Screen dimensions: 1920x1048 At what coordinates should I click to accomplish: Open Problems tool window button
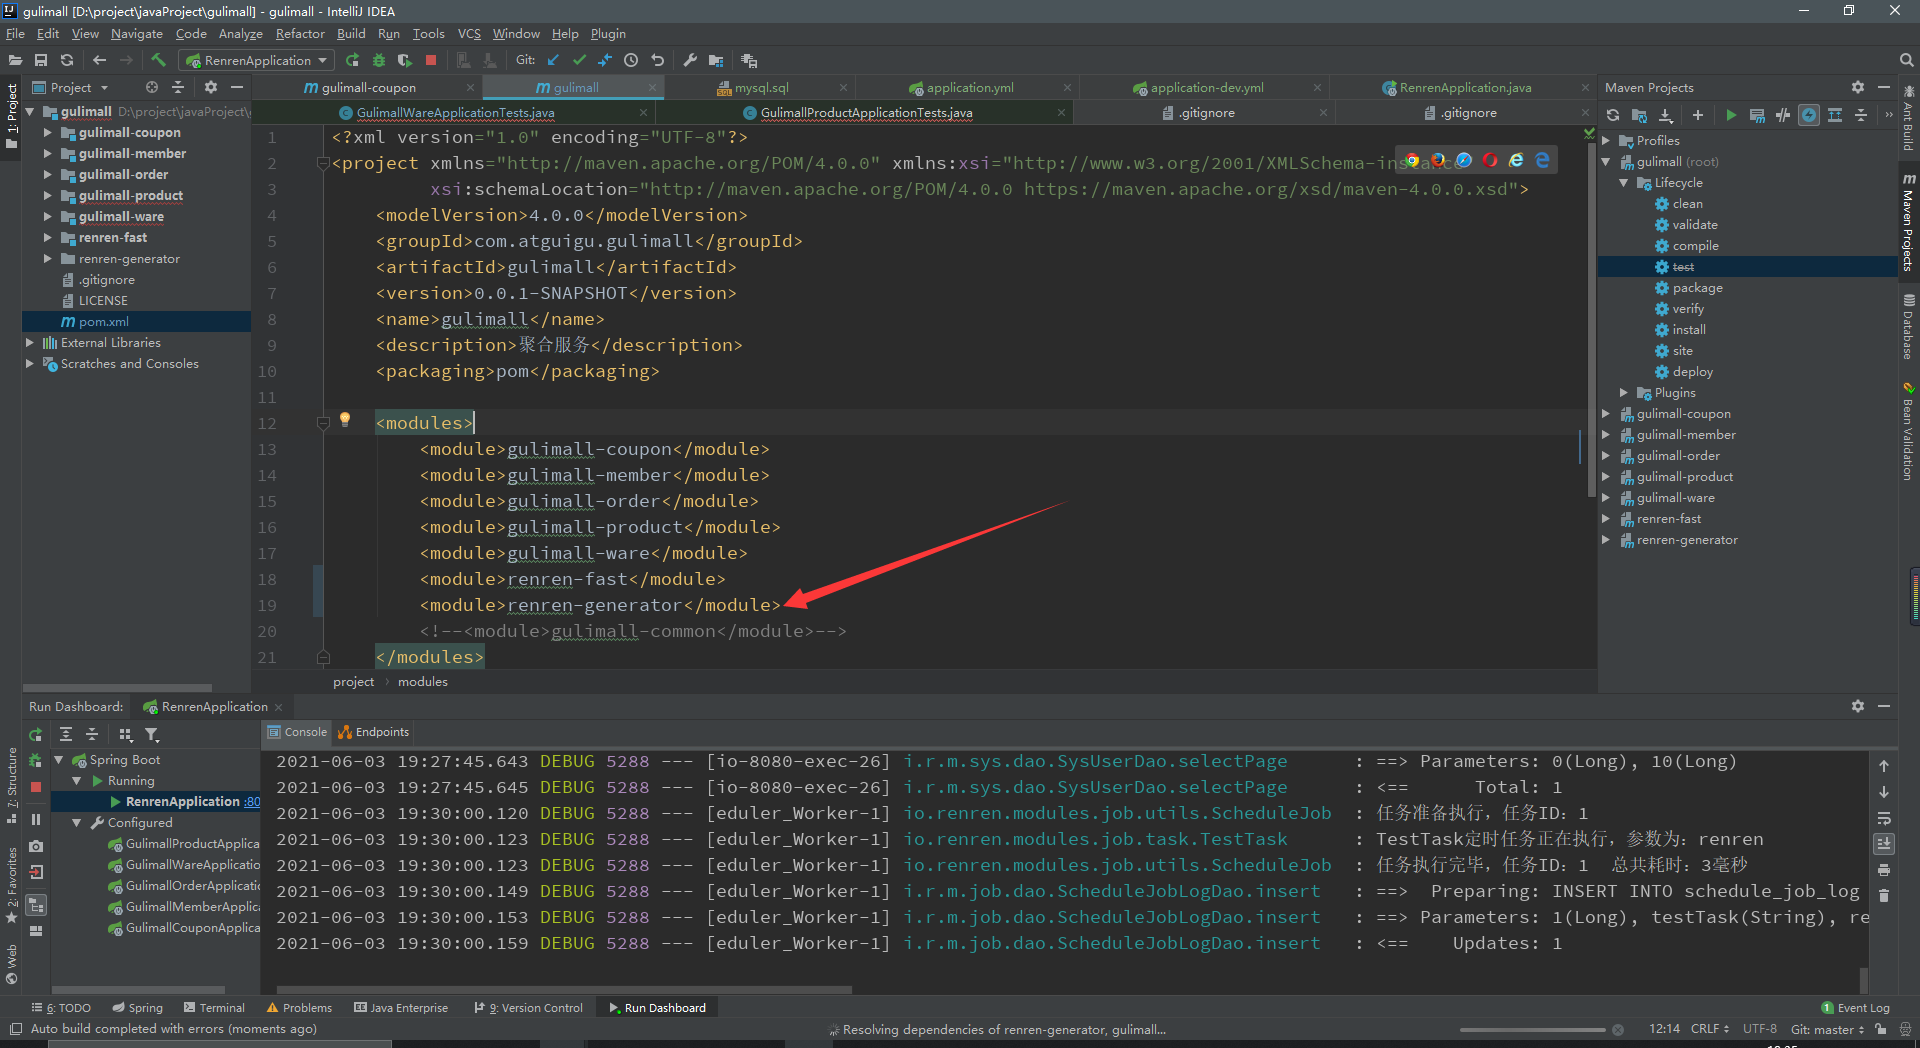299,1007
